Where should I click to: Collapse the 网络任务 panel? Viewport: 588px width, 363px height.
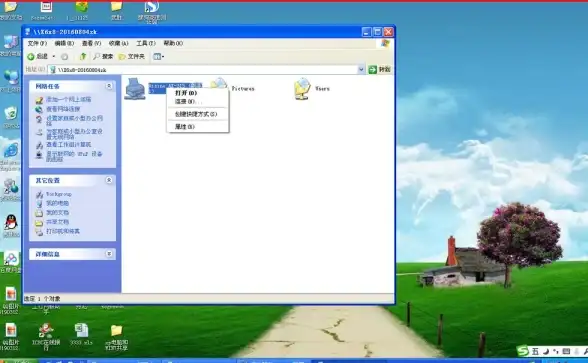click(109, 86)
